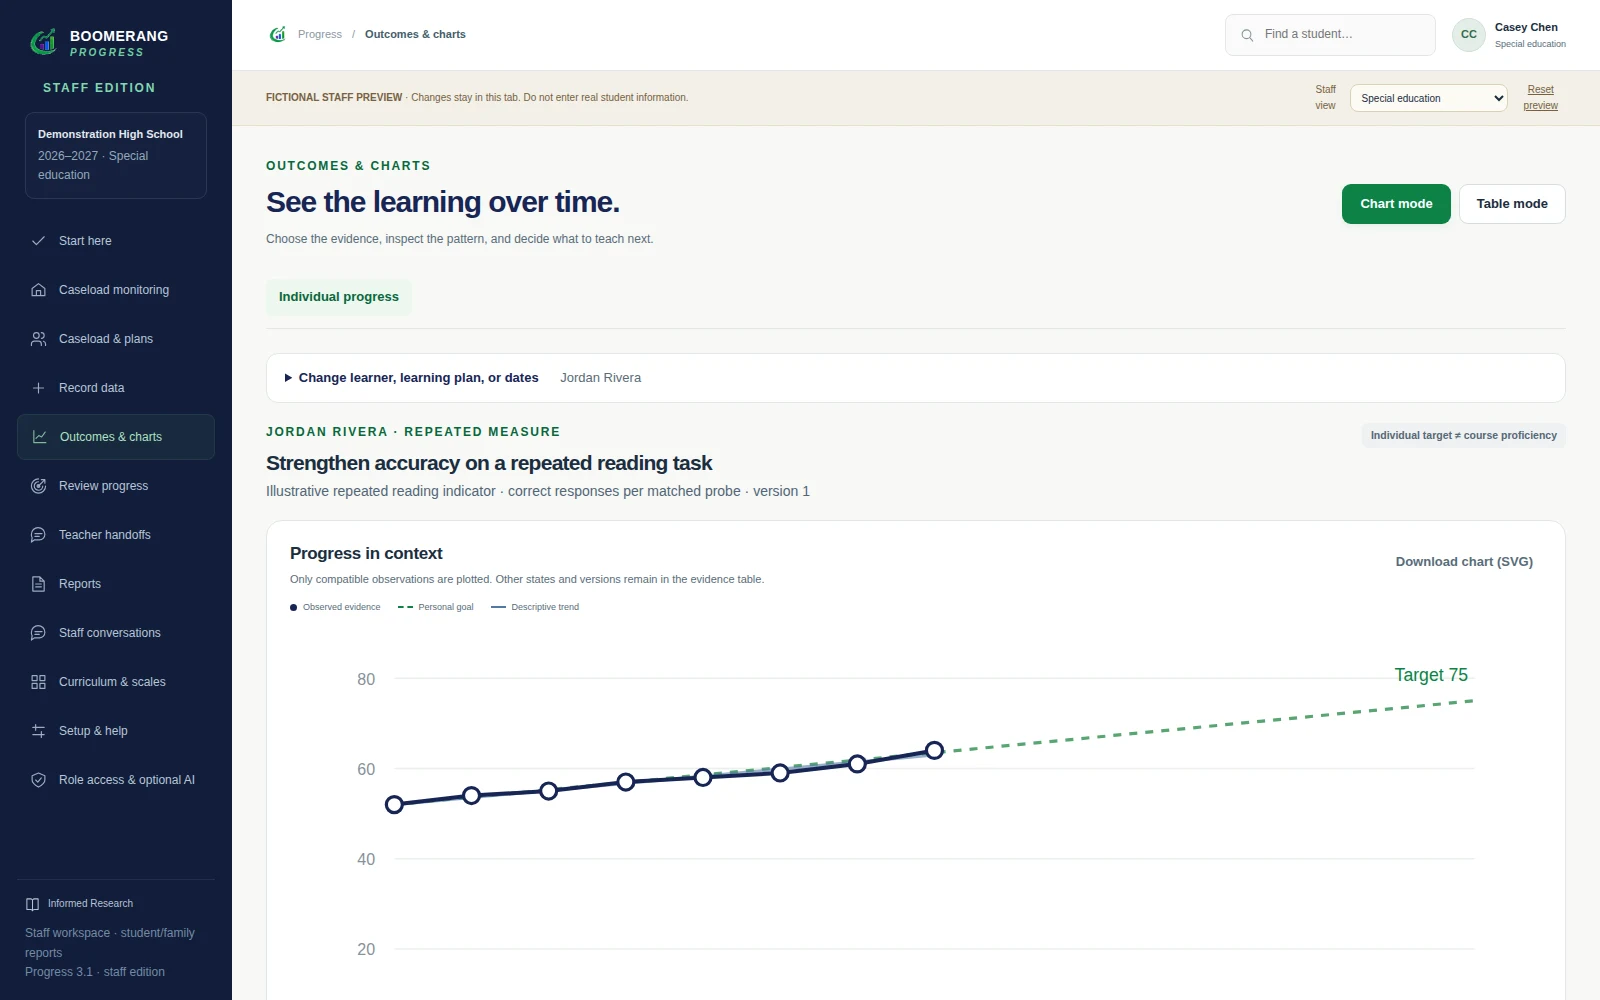Click the Target 75 chart label

point(1431,675)
